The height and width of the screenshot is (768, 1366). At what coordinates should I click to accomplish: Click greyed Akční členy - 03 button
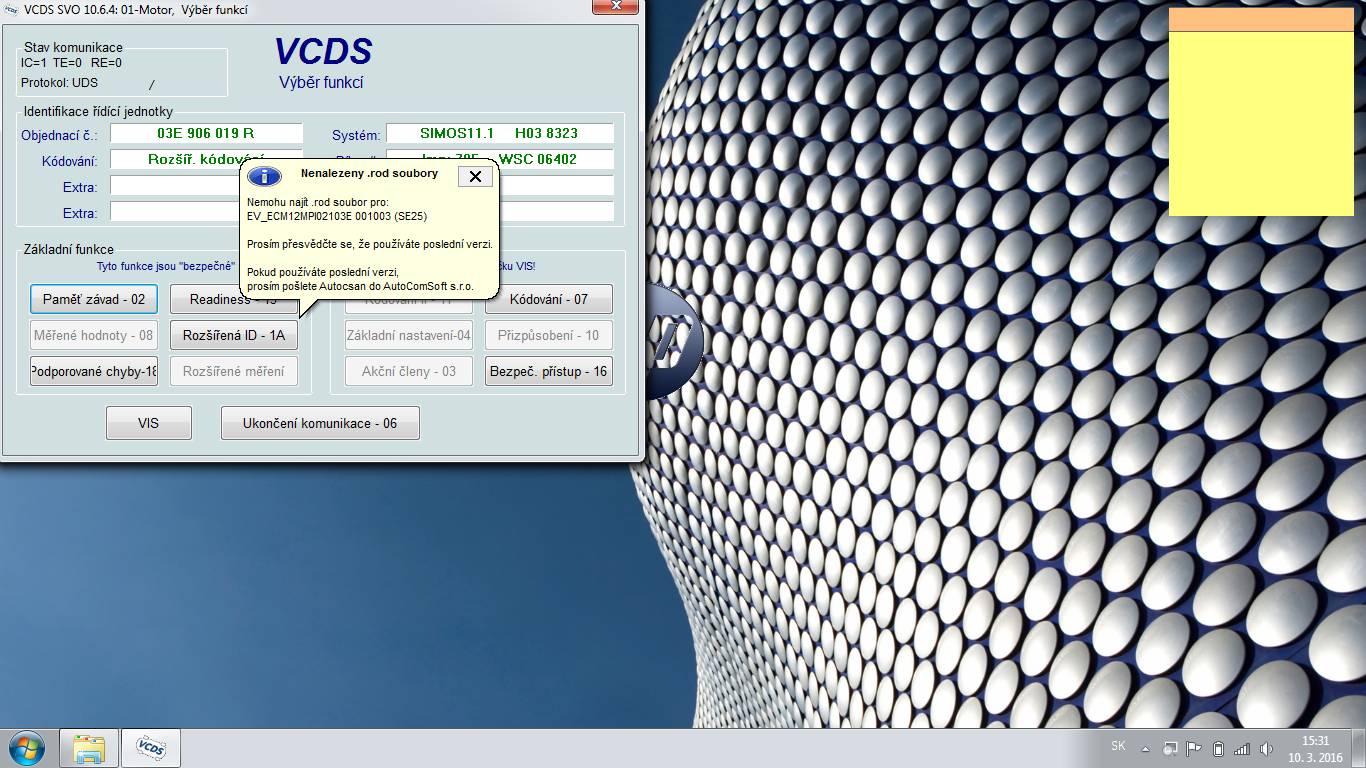pyautogui.click(x=409, y=371)
